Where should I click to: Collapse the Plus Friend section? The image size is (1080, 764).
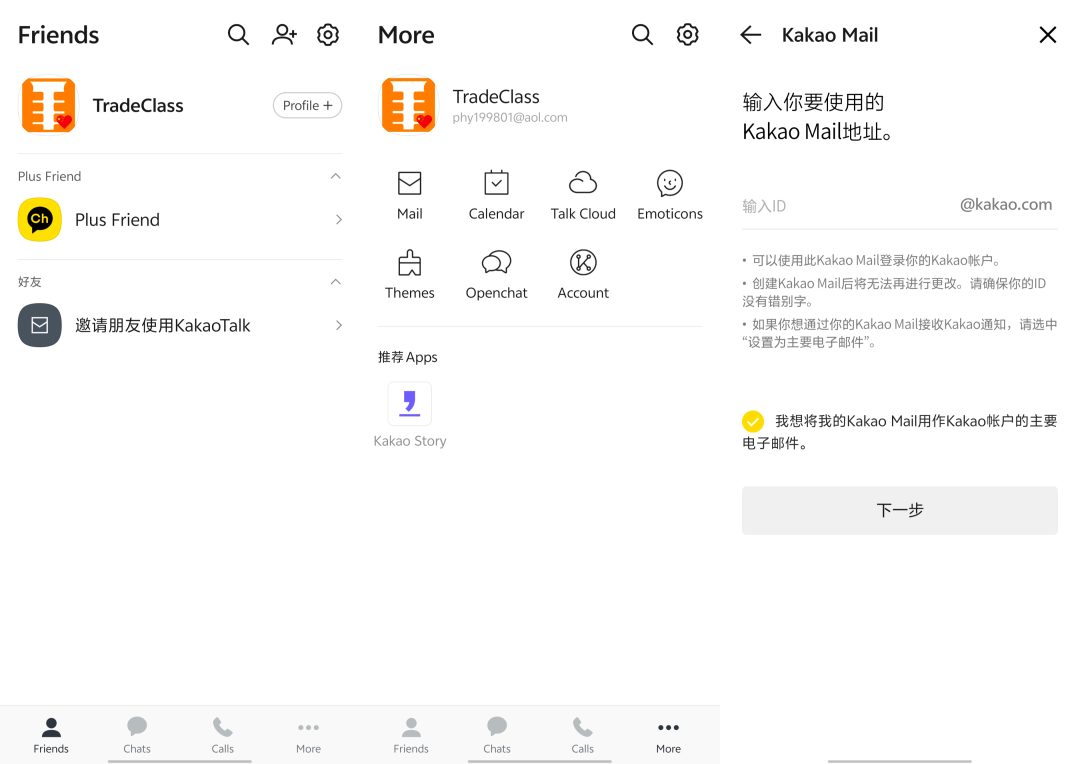click(335, 176)
